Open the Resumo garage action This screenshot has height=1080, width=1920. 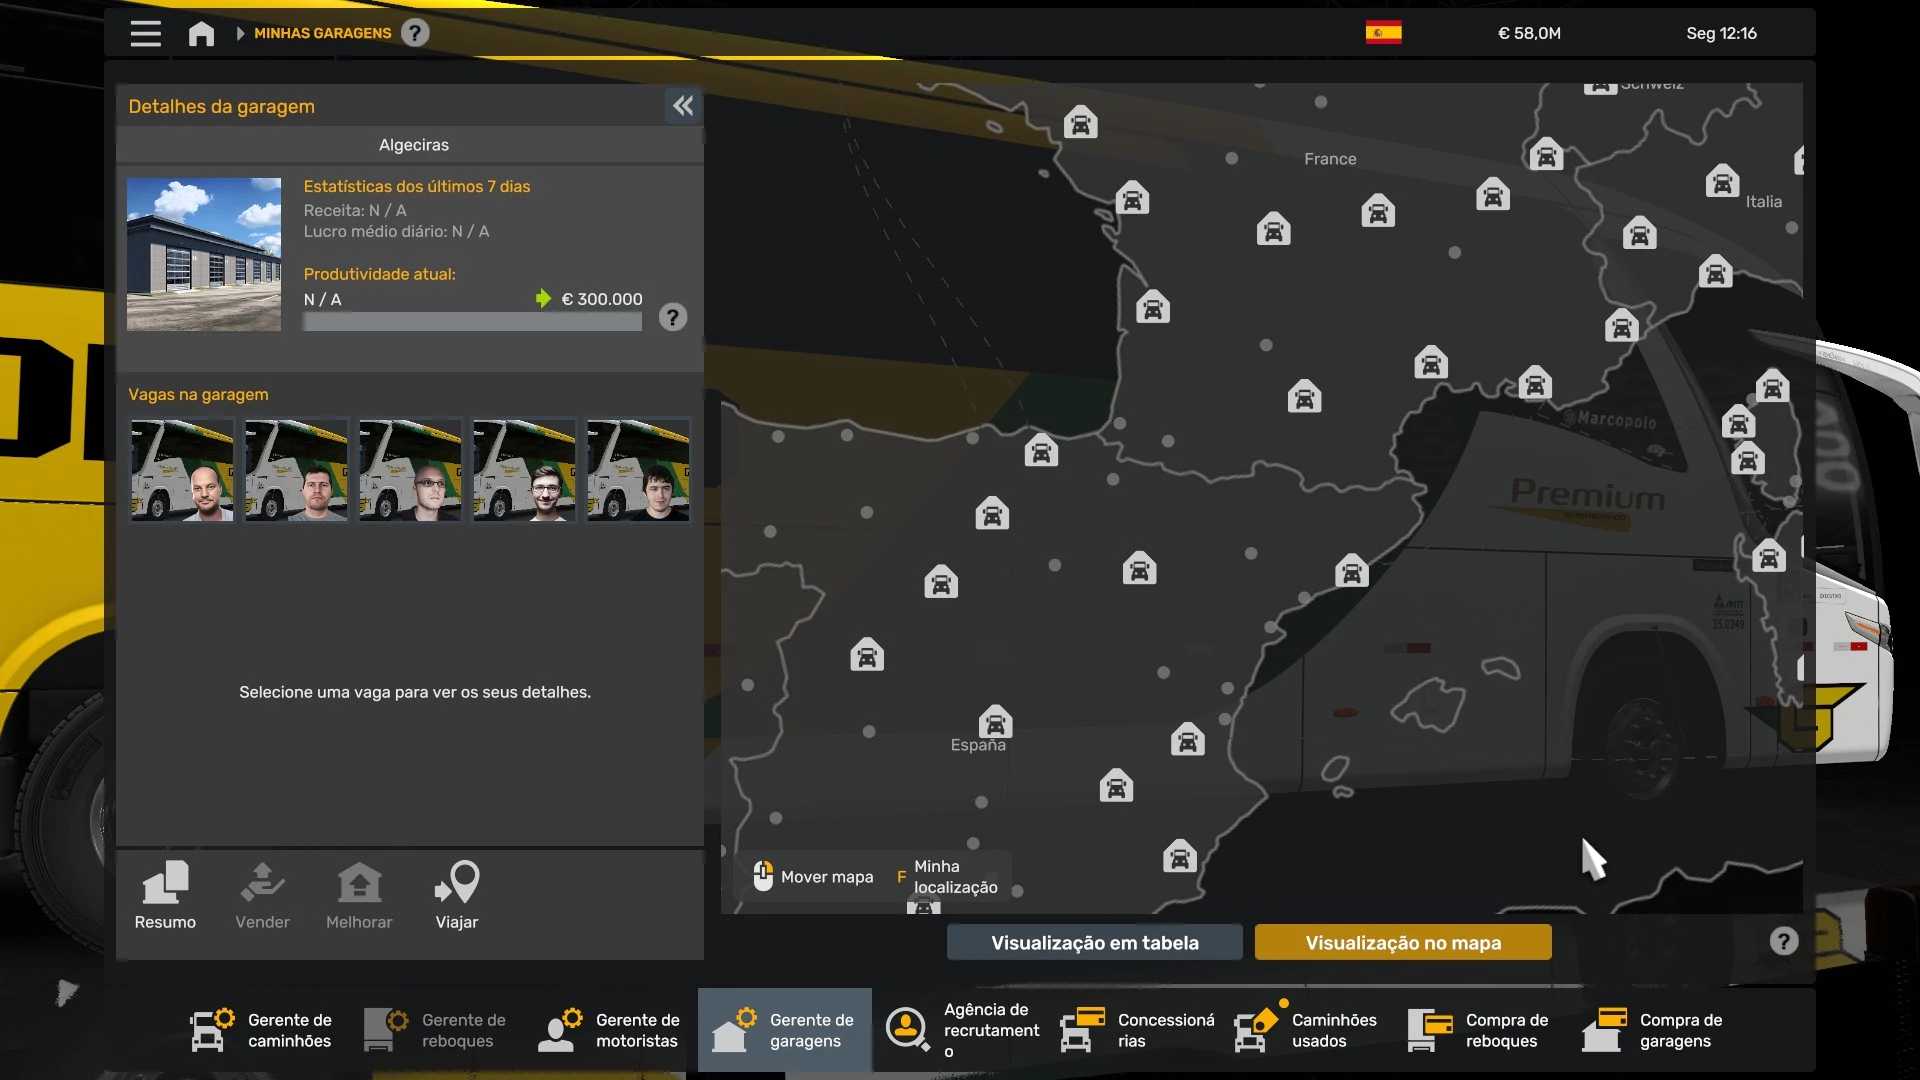coord(165,896)
